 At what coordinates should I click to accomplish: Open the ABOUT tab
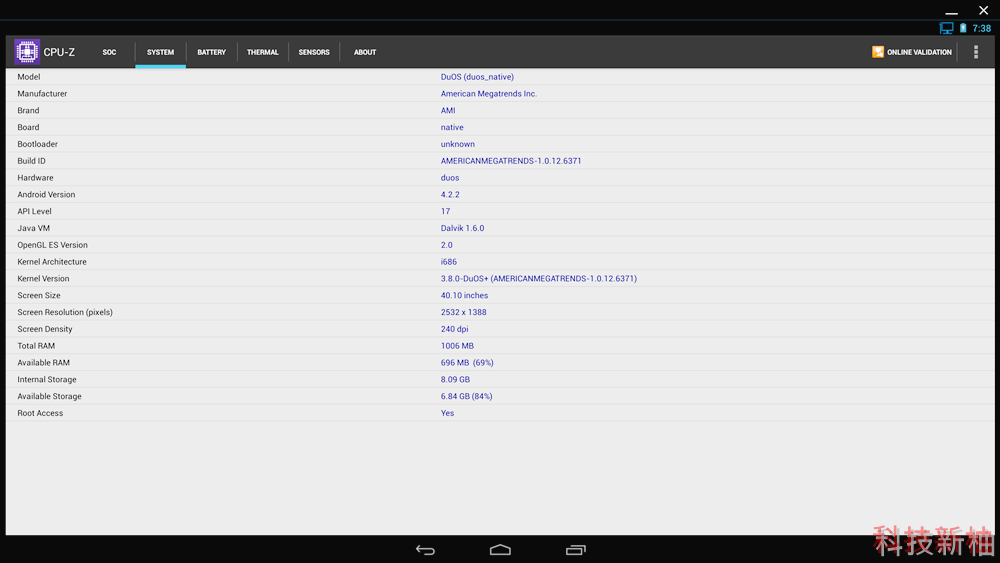pyautogui.click(x=365, y=52)
